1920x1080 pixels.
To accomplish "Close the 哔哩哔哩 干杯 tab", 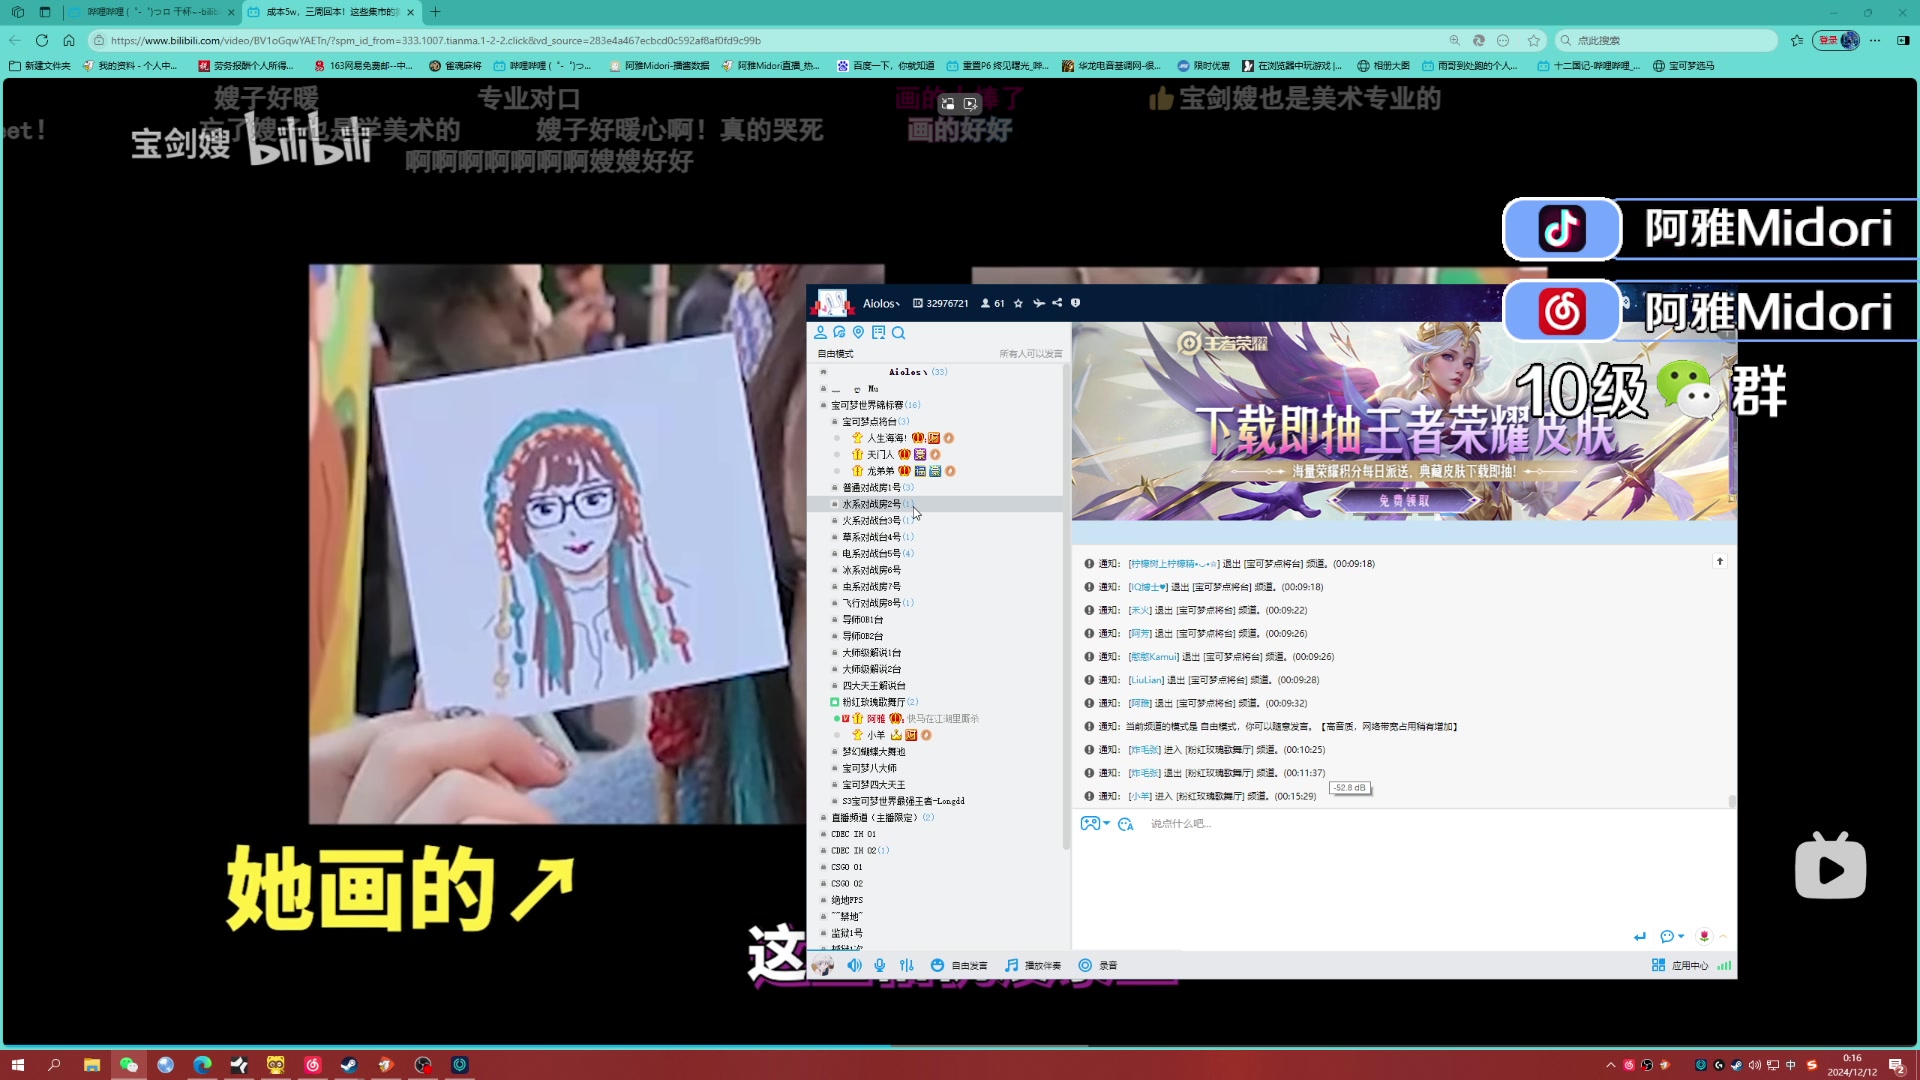I will [231, 12].
